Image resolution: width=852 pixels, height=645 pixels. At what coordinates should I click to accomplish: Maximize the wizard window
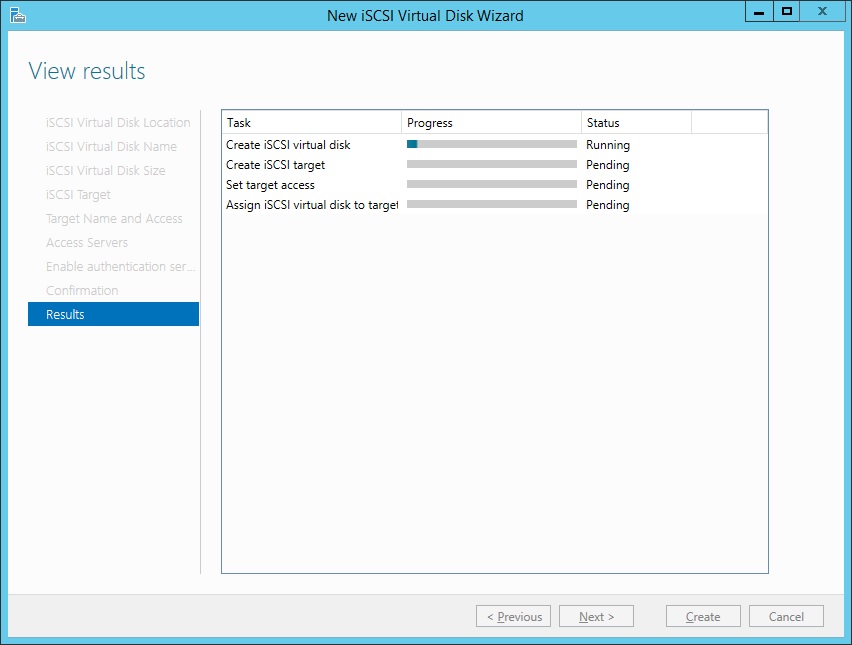(x=787, y=12)
